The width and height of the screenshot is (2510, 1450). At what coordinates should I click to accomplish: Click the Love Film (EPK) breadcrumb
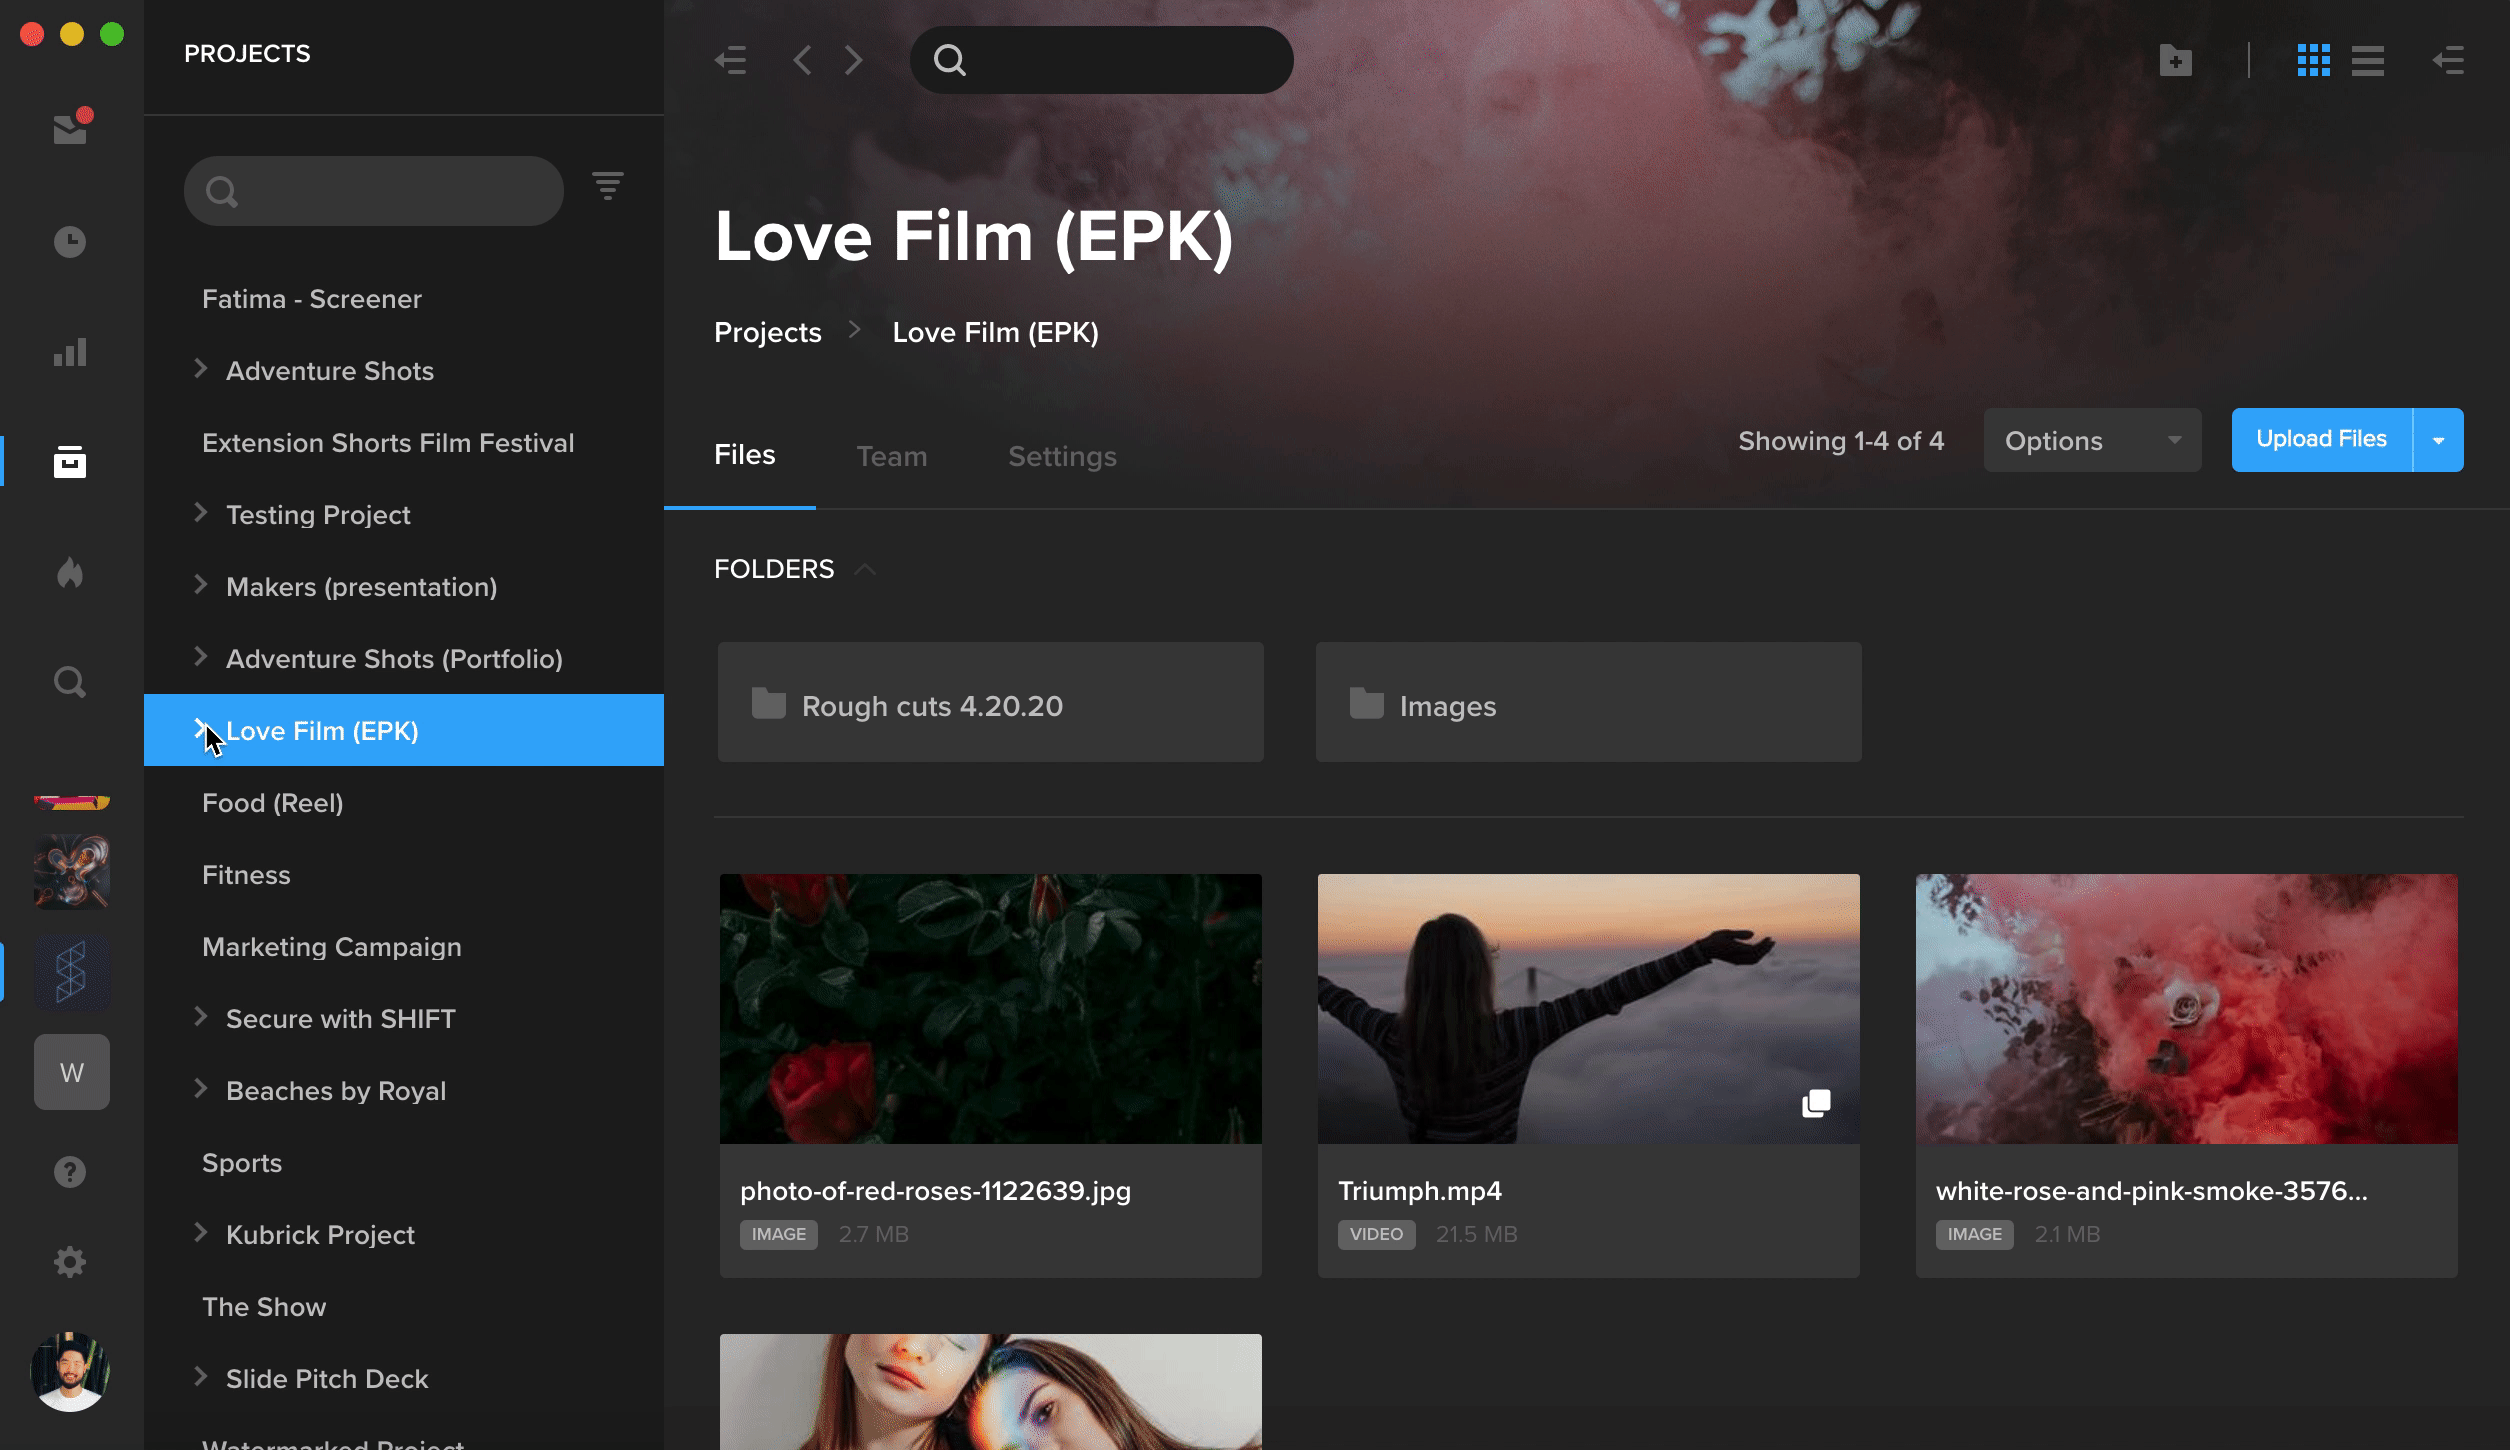coord(995,332)
